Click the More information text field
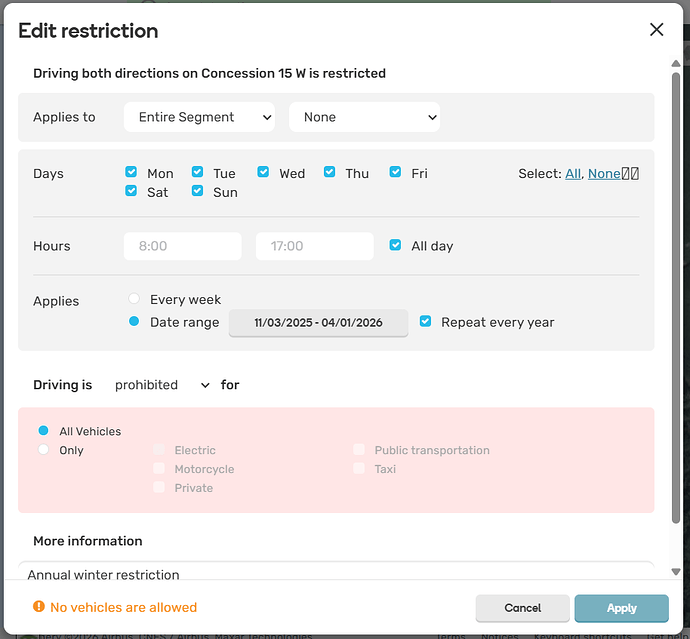Viewport: 690px width, 639px height. (x=335, y=574)
